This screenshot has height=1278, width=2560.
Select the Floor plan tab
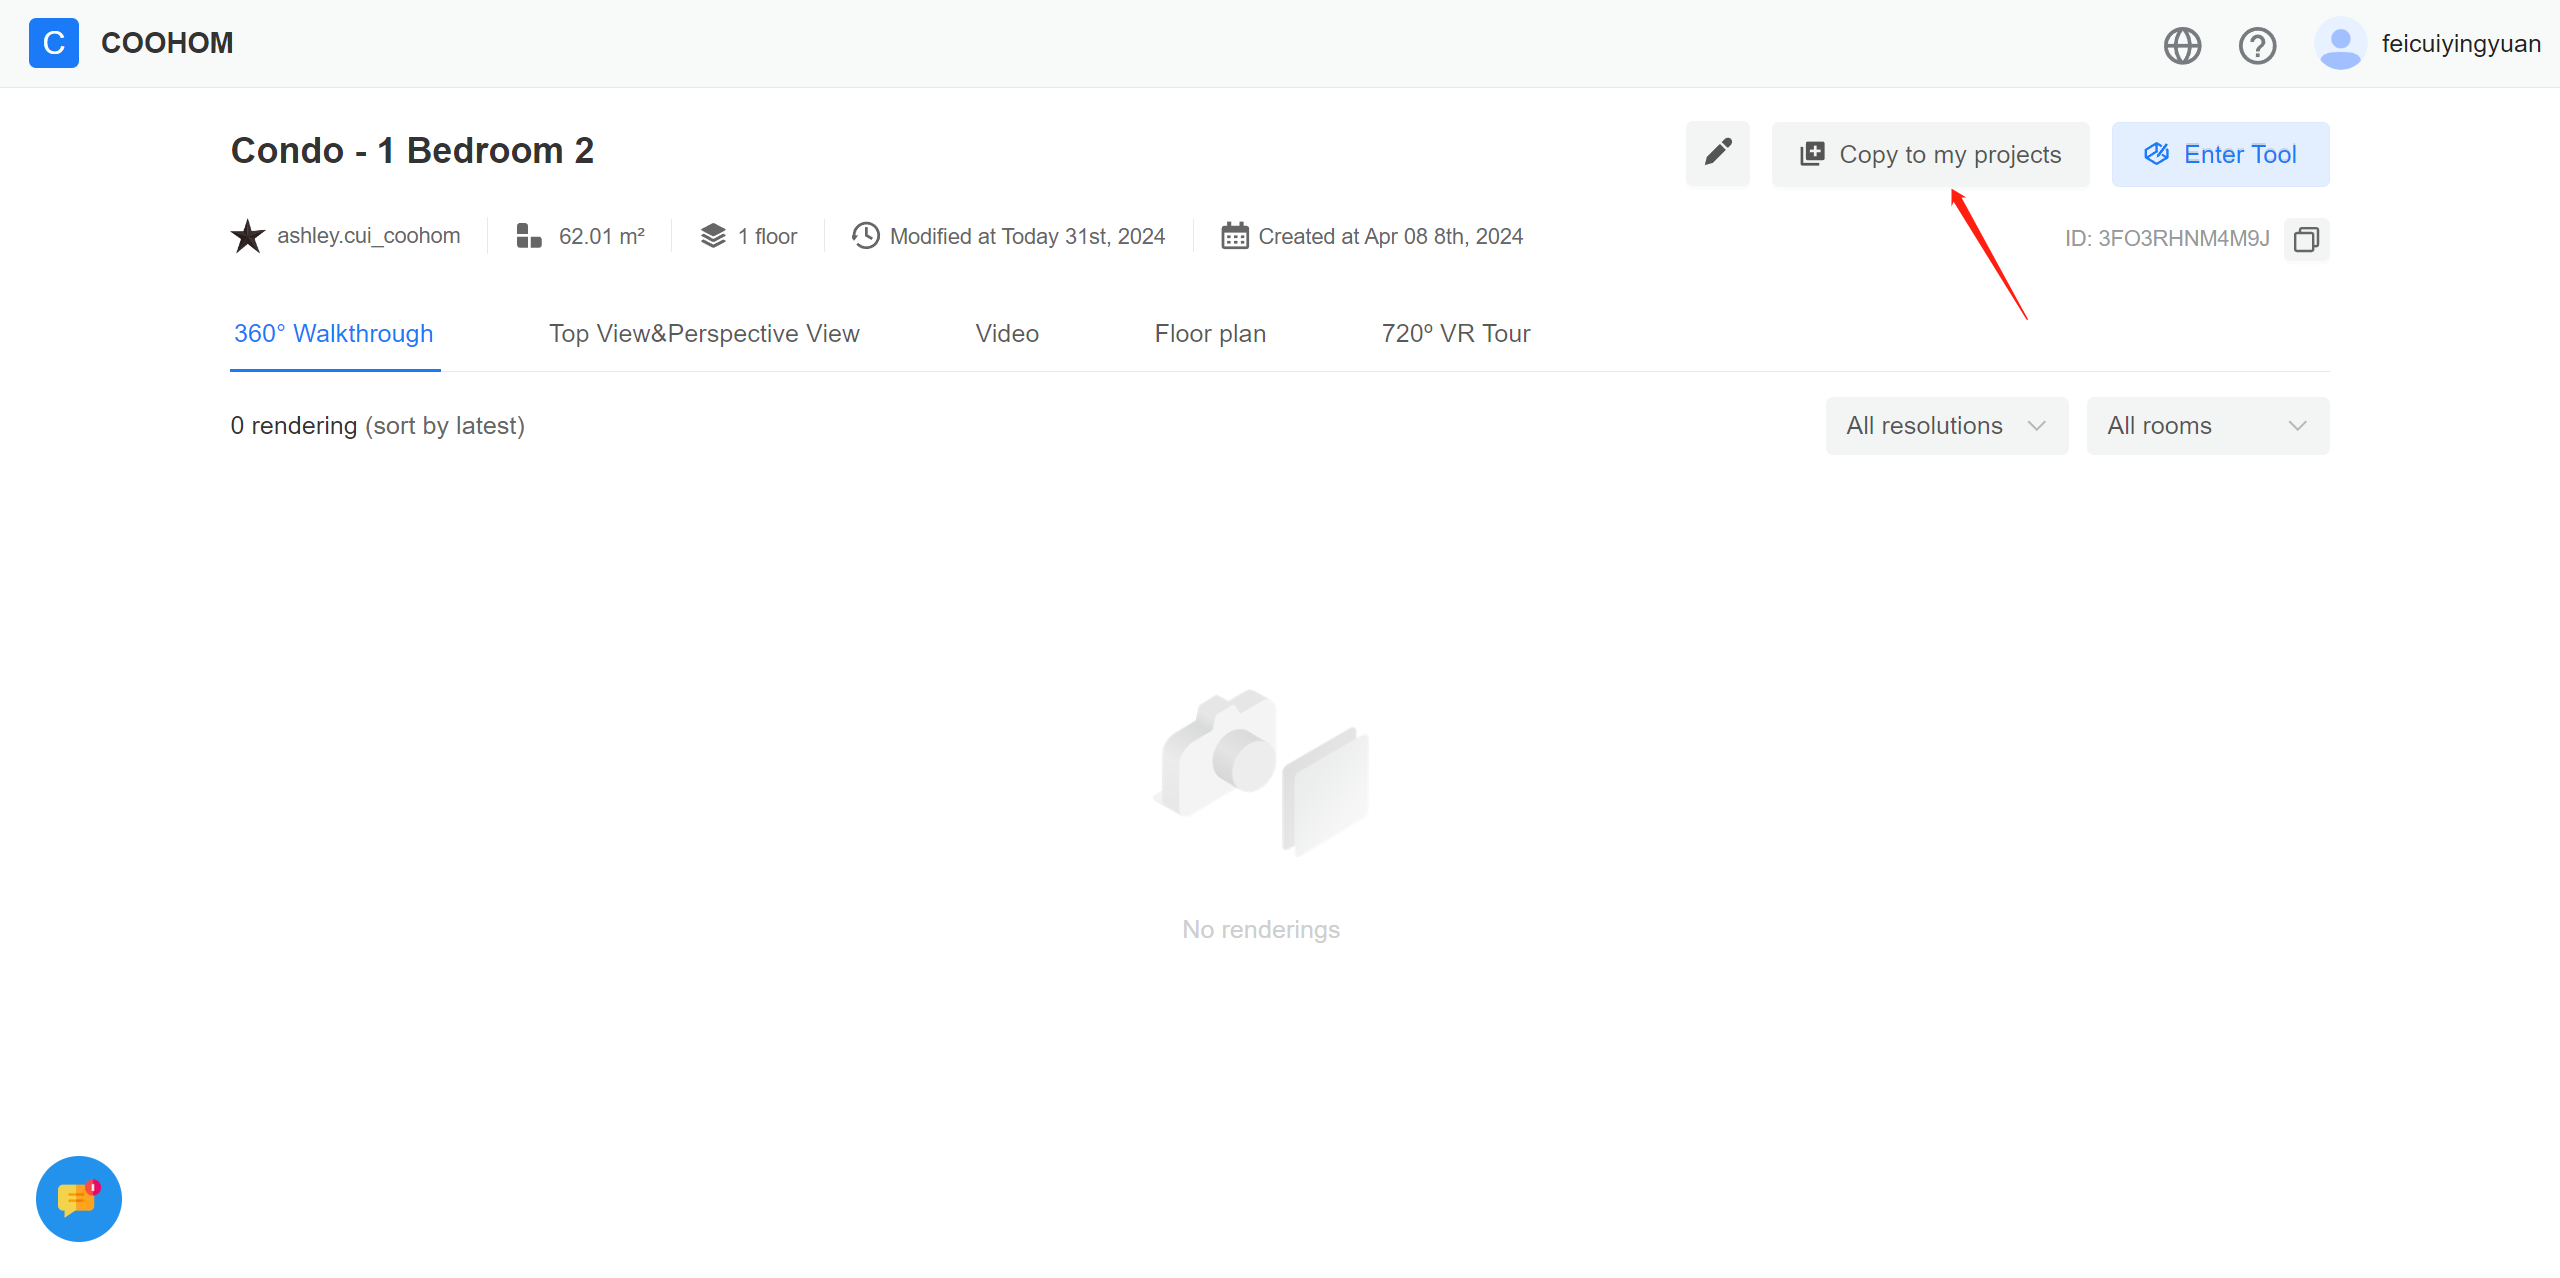(1210, 334)
